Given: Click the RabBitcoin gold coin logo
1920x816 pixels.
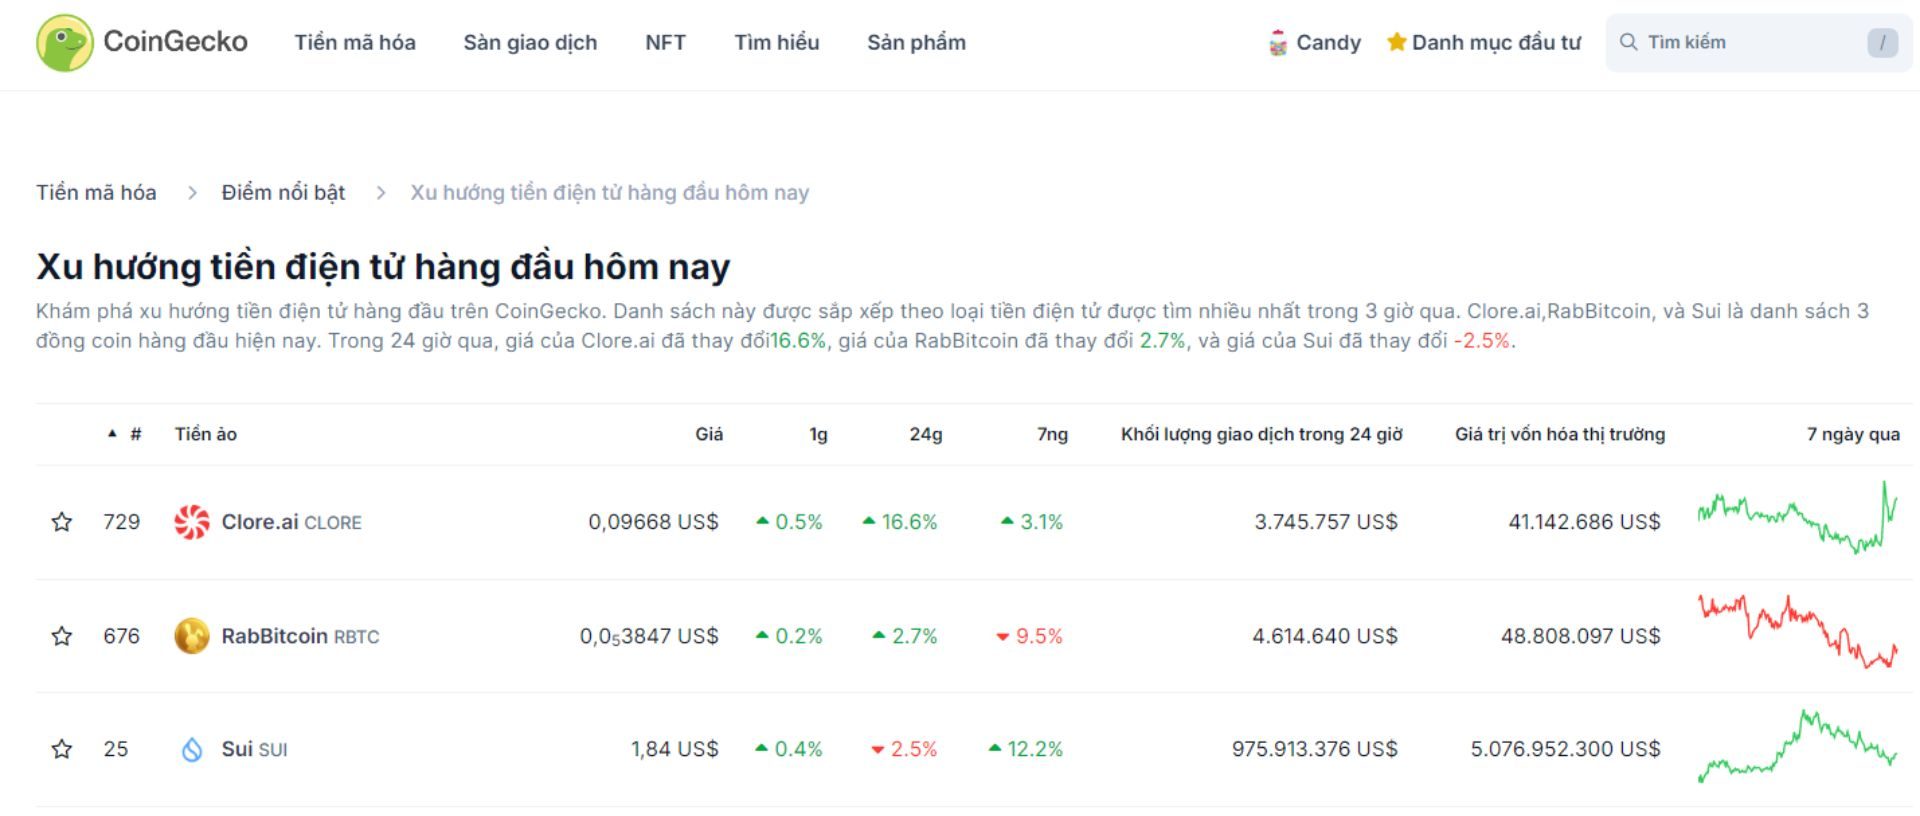Looking at the screenshot, I should tap(192, 636).
